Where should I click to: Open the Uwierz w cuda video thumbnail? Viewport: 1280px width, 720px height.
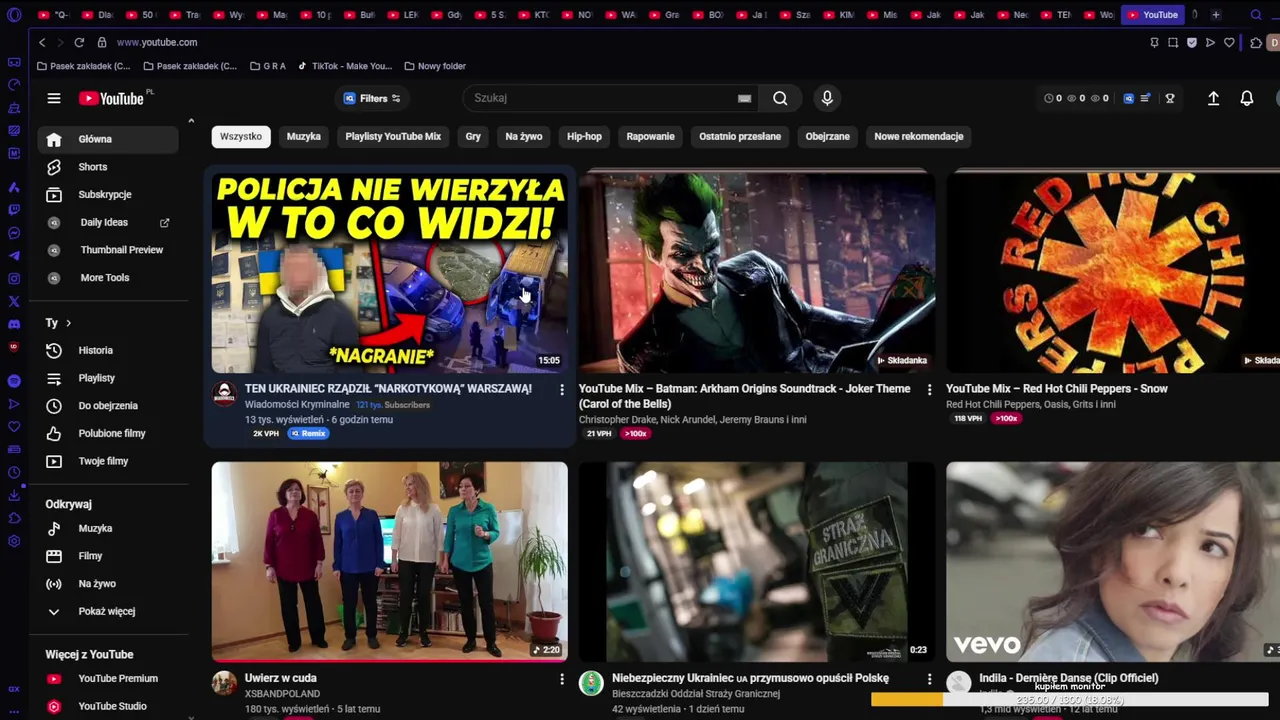(x=389, y=561)
